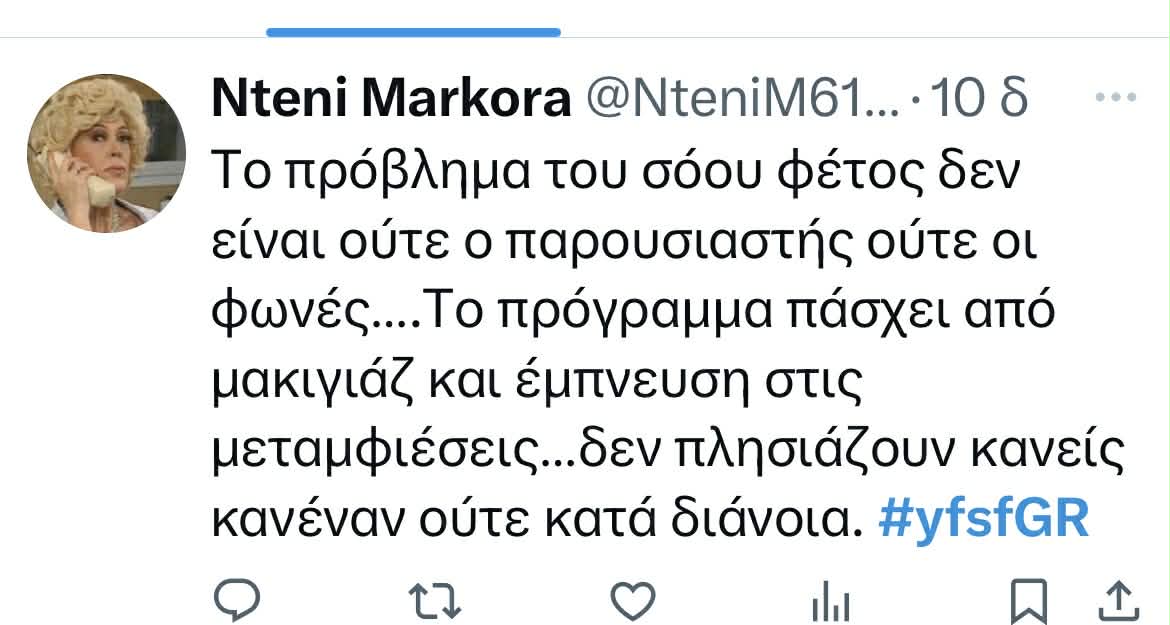Like the tweet with the heart
The height and width of the screenshot is (625, 1170).
click(632, 600)
